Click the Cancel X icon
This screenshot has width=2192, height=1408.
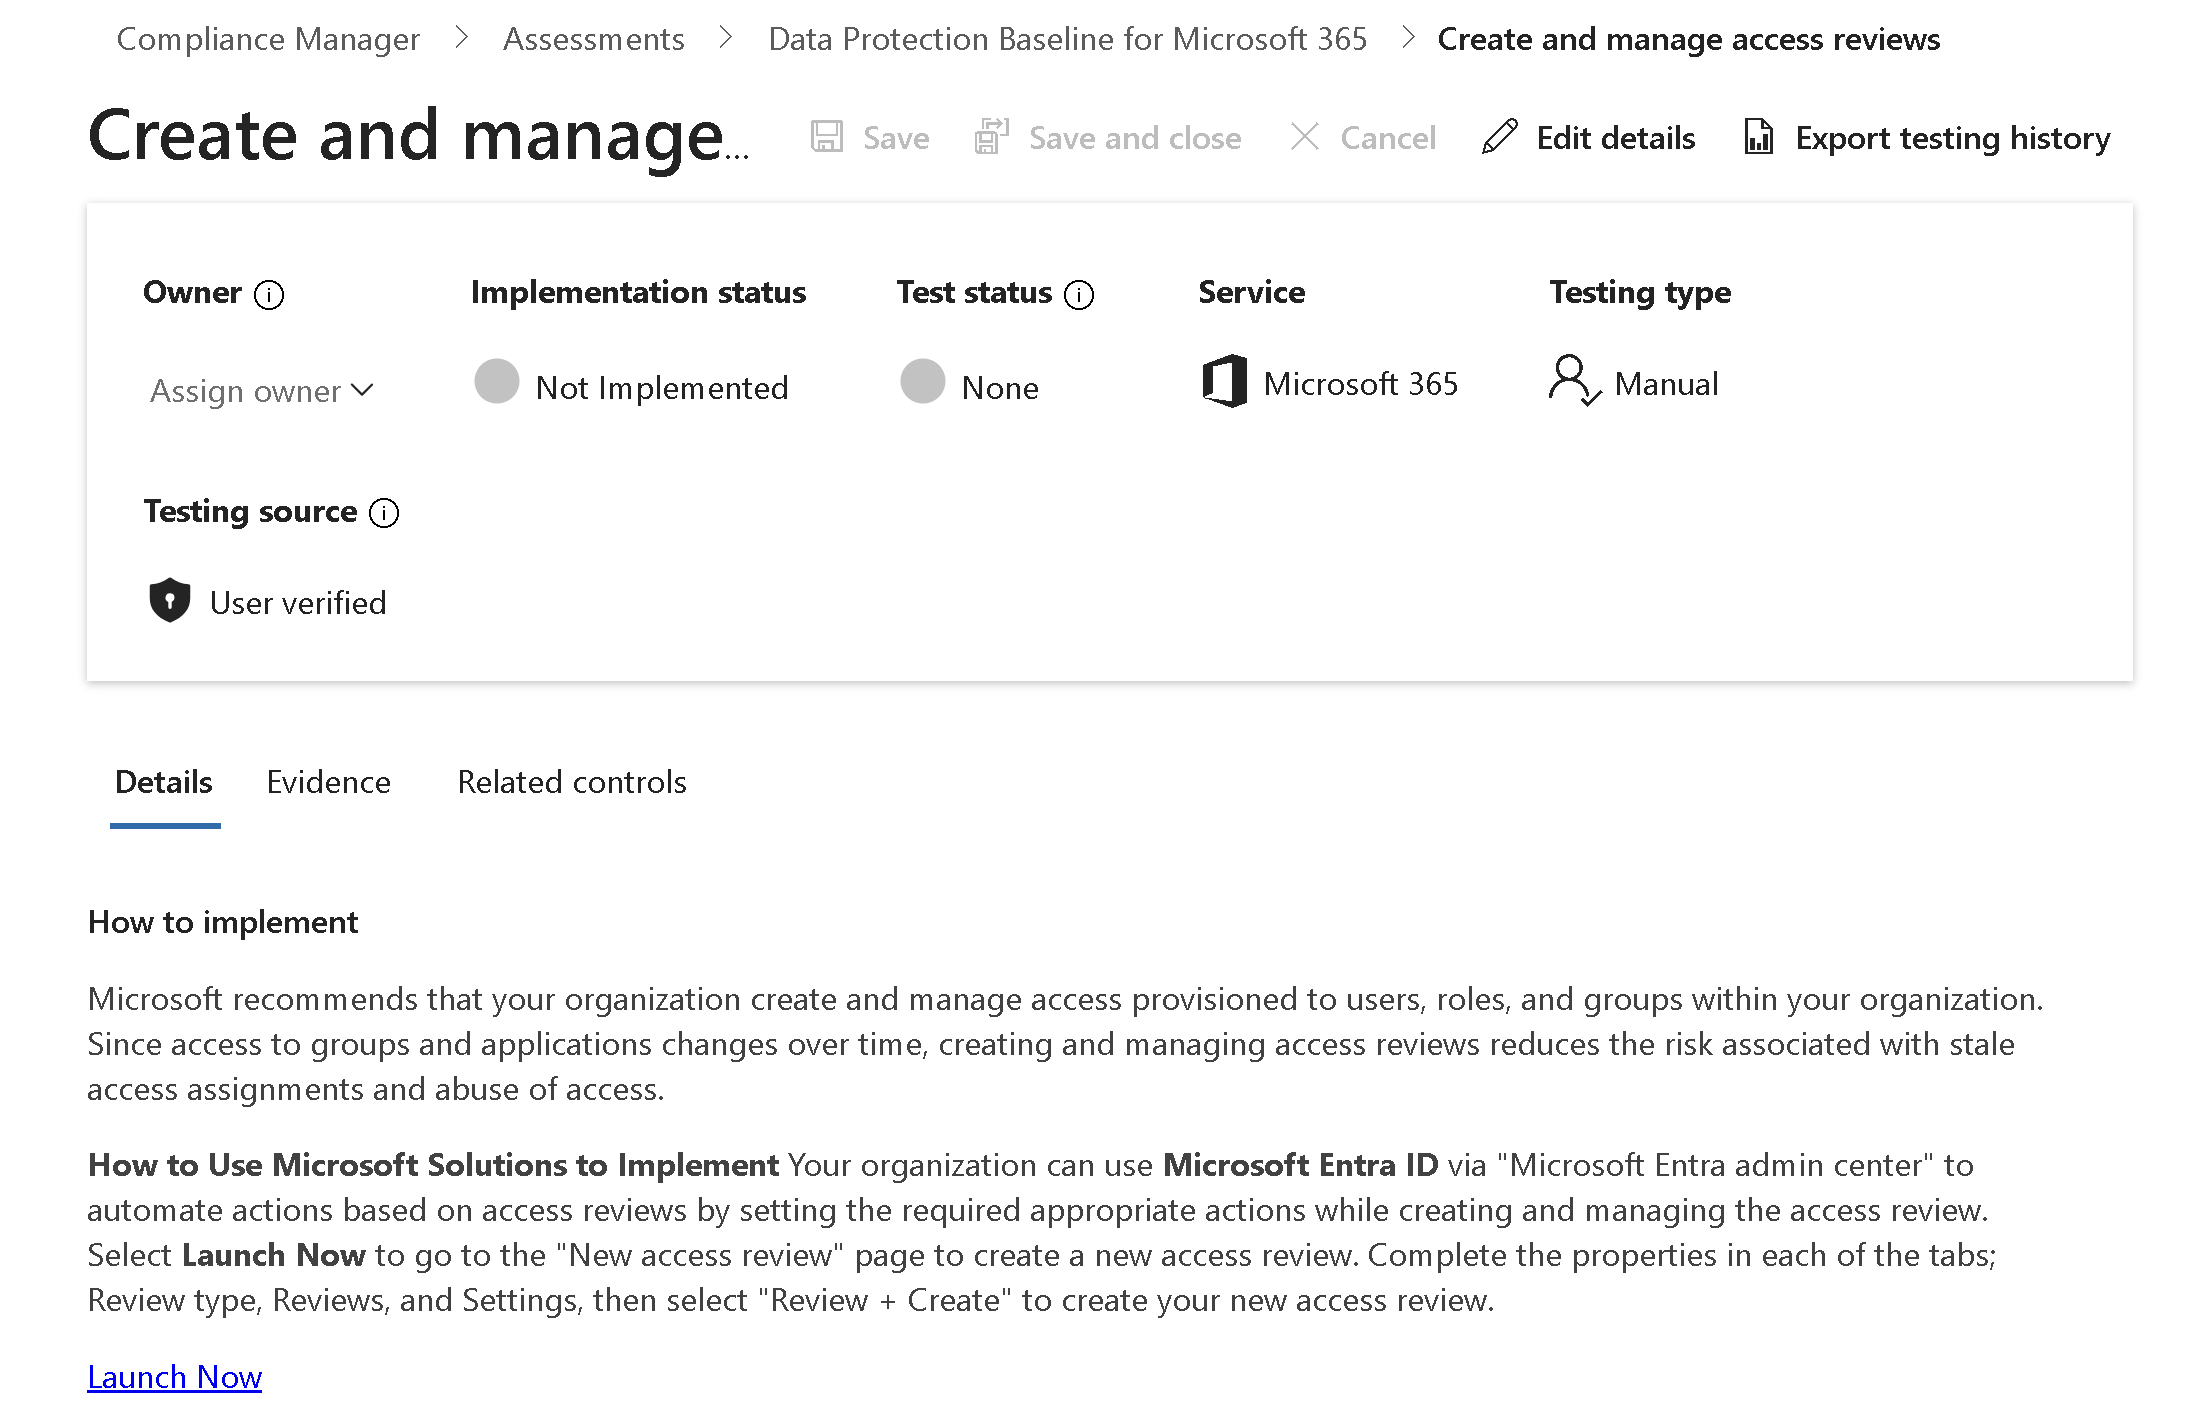(x=1305, y=137)
